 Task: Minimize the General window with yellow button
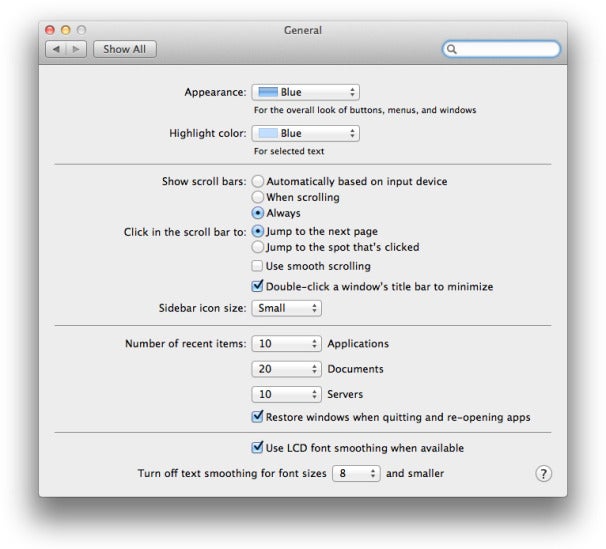(66, 30)
